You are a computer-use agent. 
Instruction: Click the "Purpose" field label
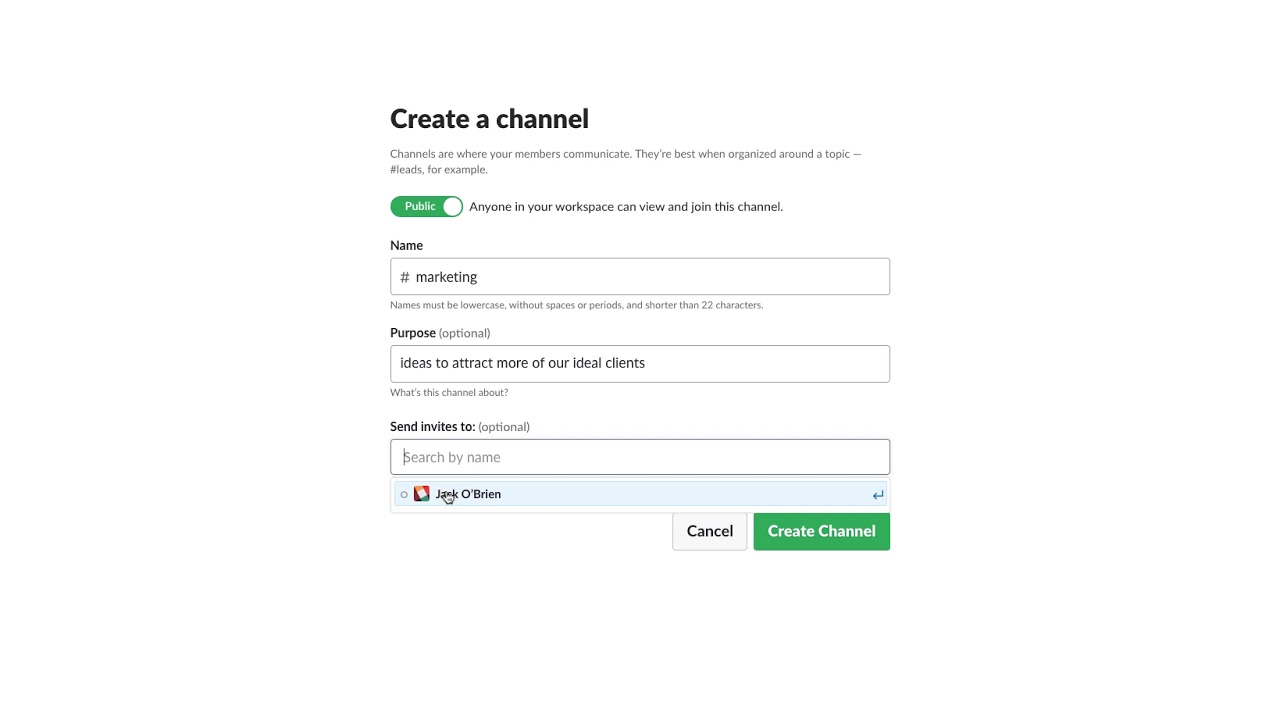point(412,333)
